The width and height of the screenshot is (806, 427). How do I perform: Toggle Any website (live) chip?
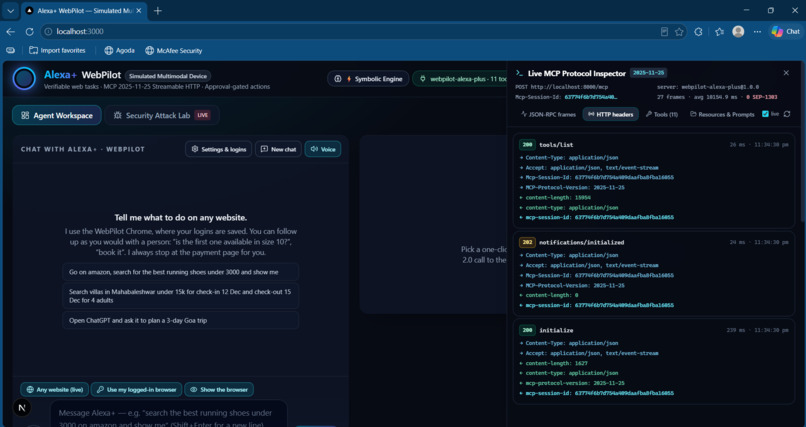point(54,389)
